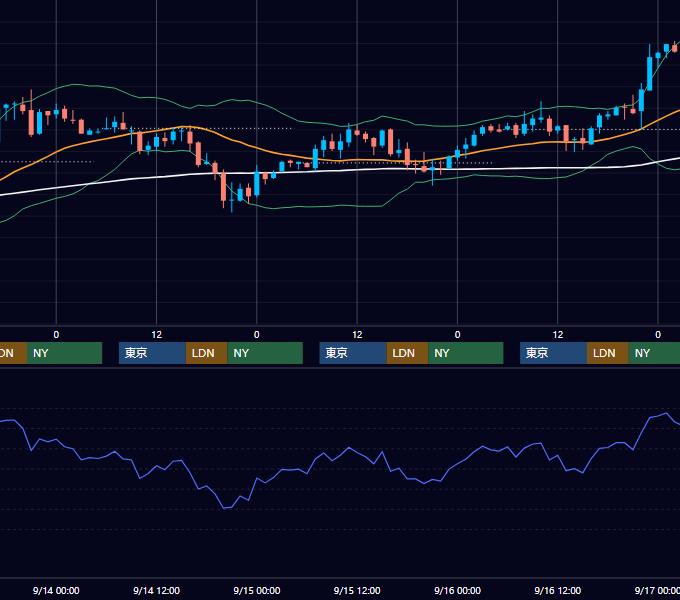Select the LDN session block on 9/16
The image size is (680, 600).
[608, 353]
